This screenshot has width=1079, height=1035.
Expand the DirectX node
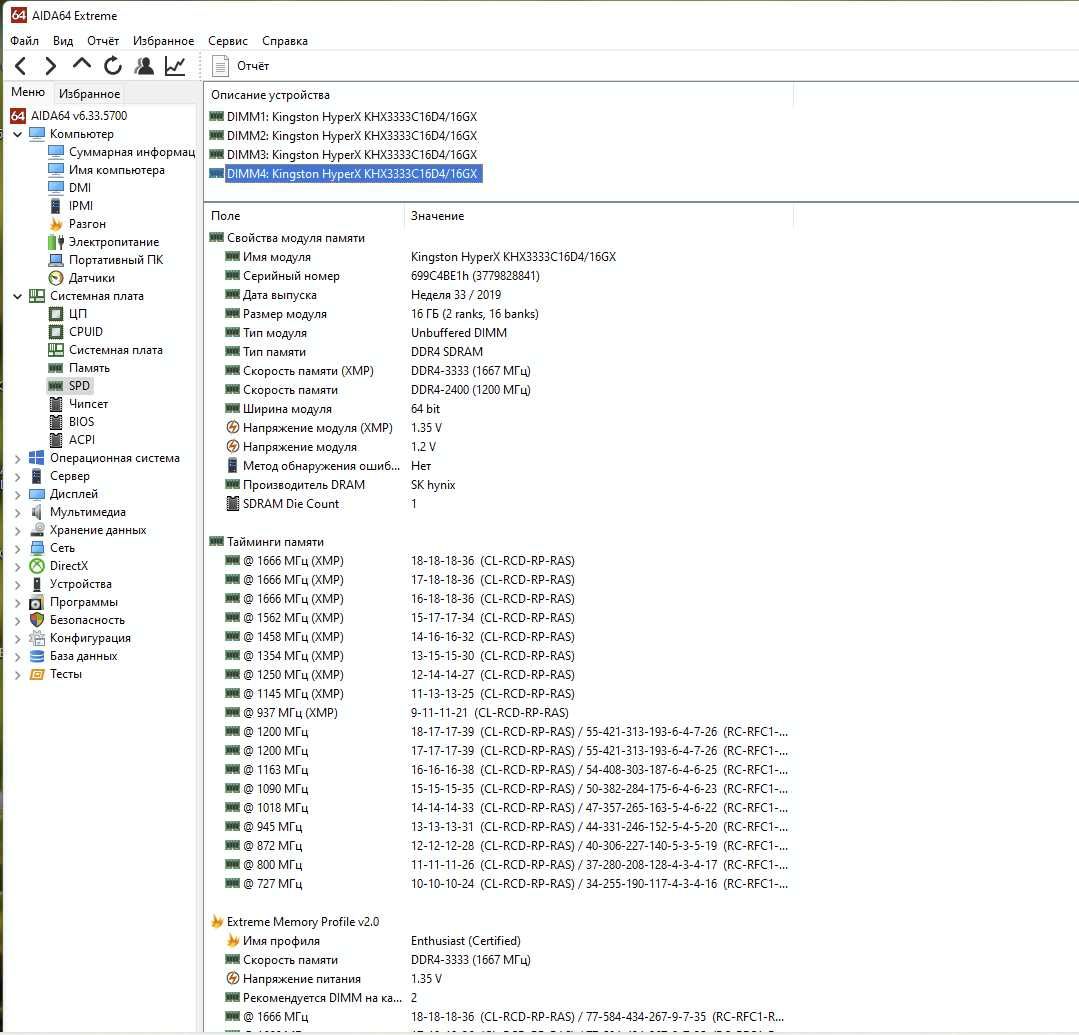pyautogui.click(x=17, y=566)
